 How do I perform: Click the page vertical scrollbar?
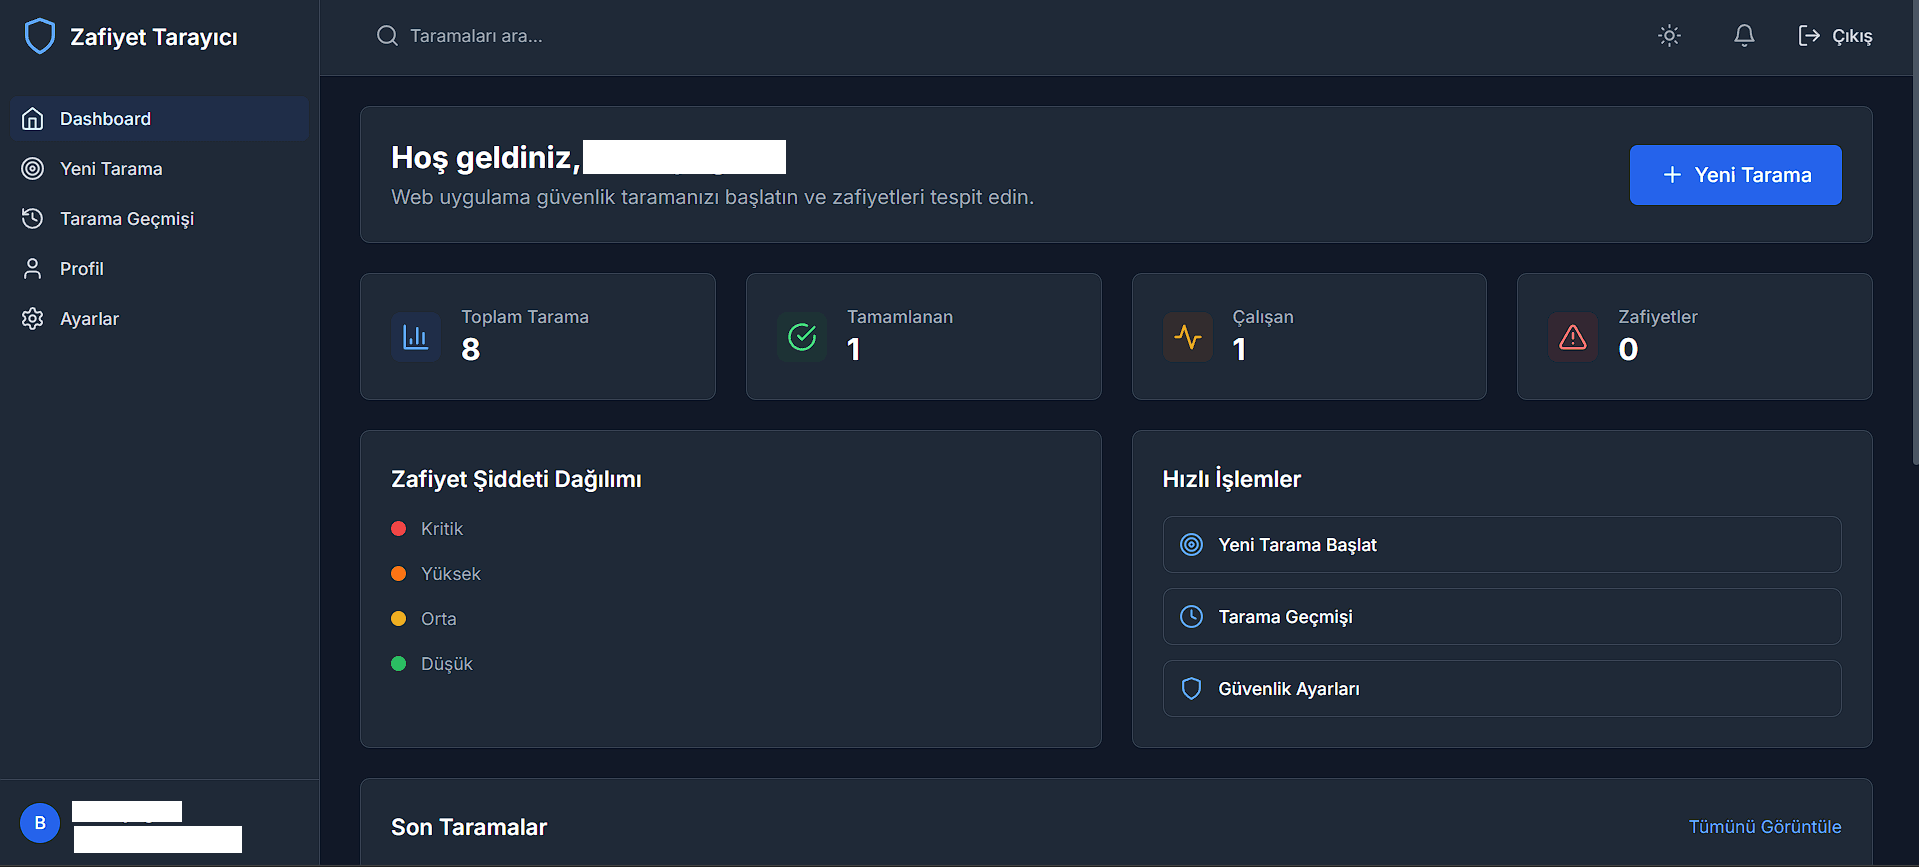click(x=1915, y=230)
